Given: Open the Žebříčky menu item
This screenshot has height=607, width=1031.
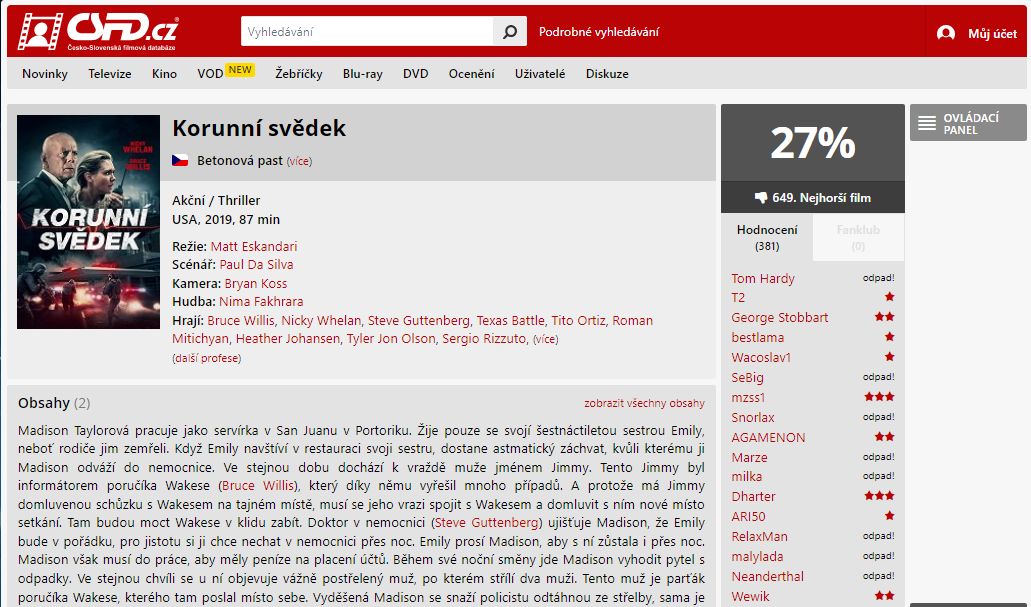Looking at the screenshot, I should [299, 74].
